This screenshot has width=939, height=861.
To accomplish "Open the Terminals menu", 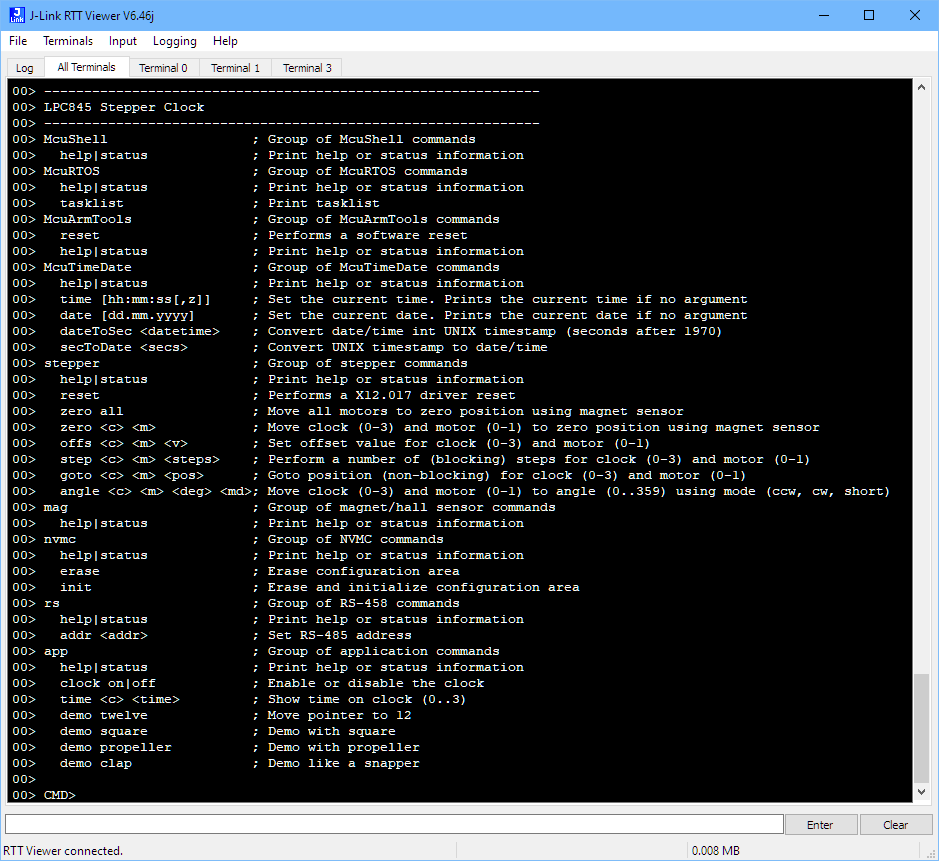I will click(x=68, y=41).
